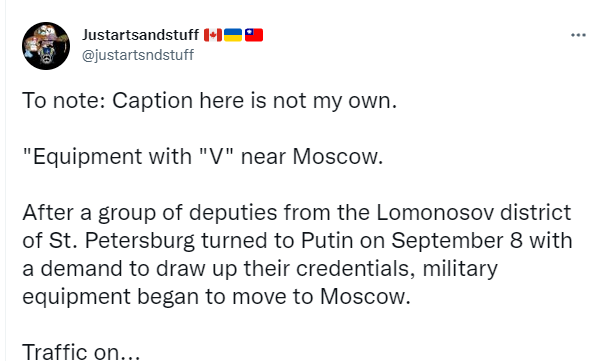Click the word "military" in the paragraph
This screenshot has width=604, height=361.
click(x=460, y=269)
